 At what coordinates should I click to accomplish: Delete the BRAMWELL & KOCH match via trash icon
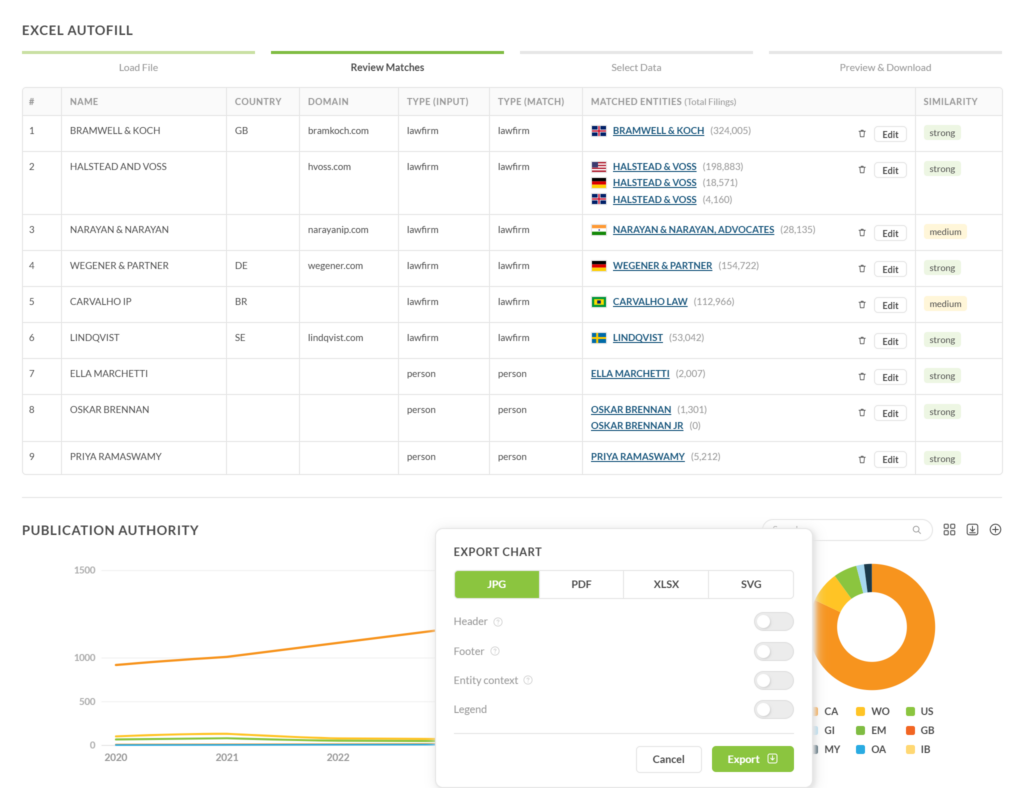862,134
